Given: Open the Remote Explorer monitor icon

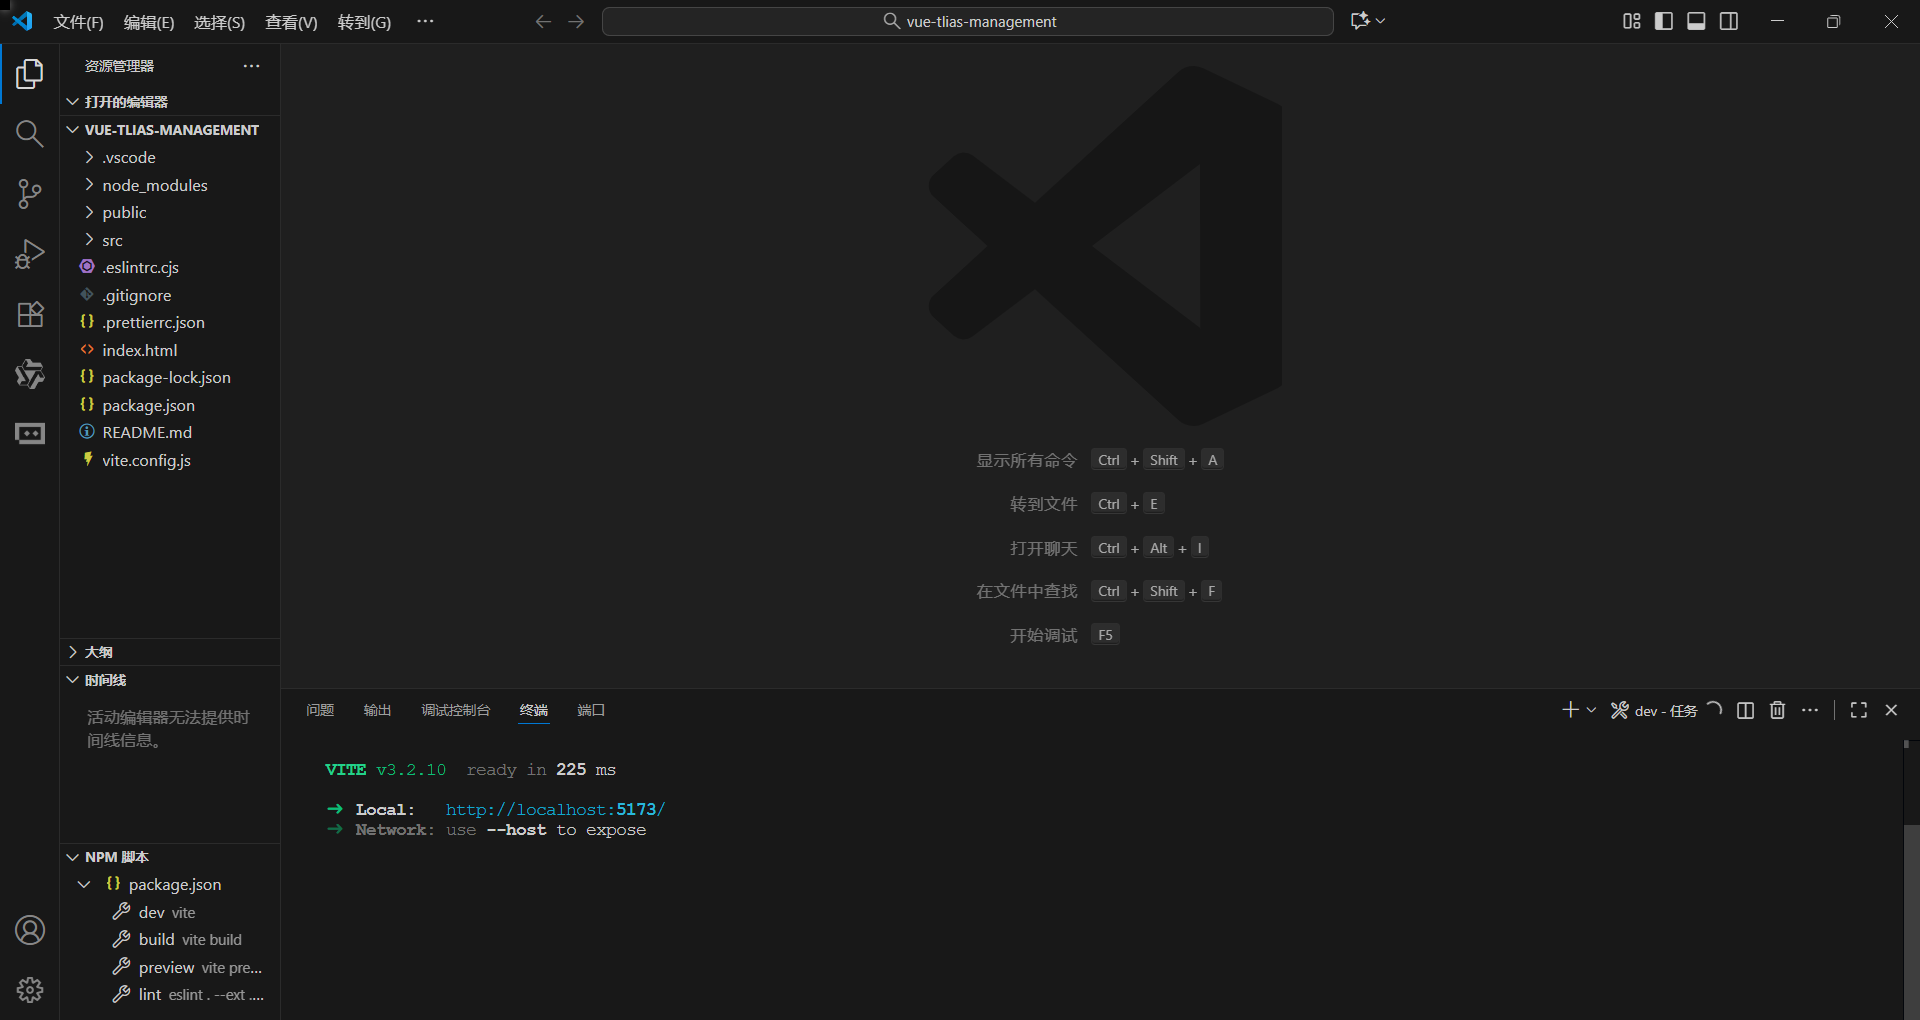Looking at the screenshot, I should 30,434.
